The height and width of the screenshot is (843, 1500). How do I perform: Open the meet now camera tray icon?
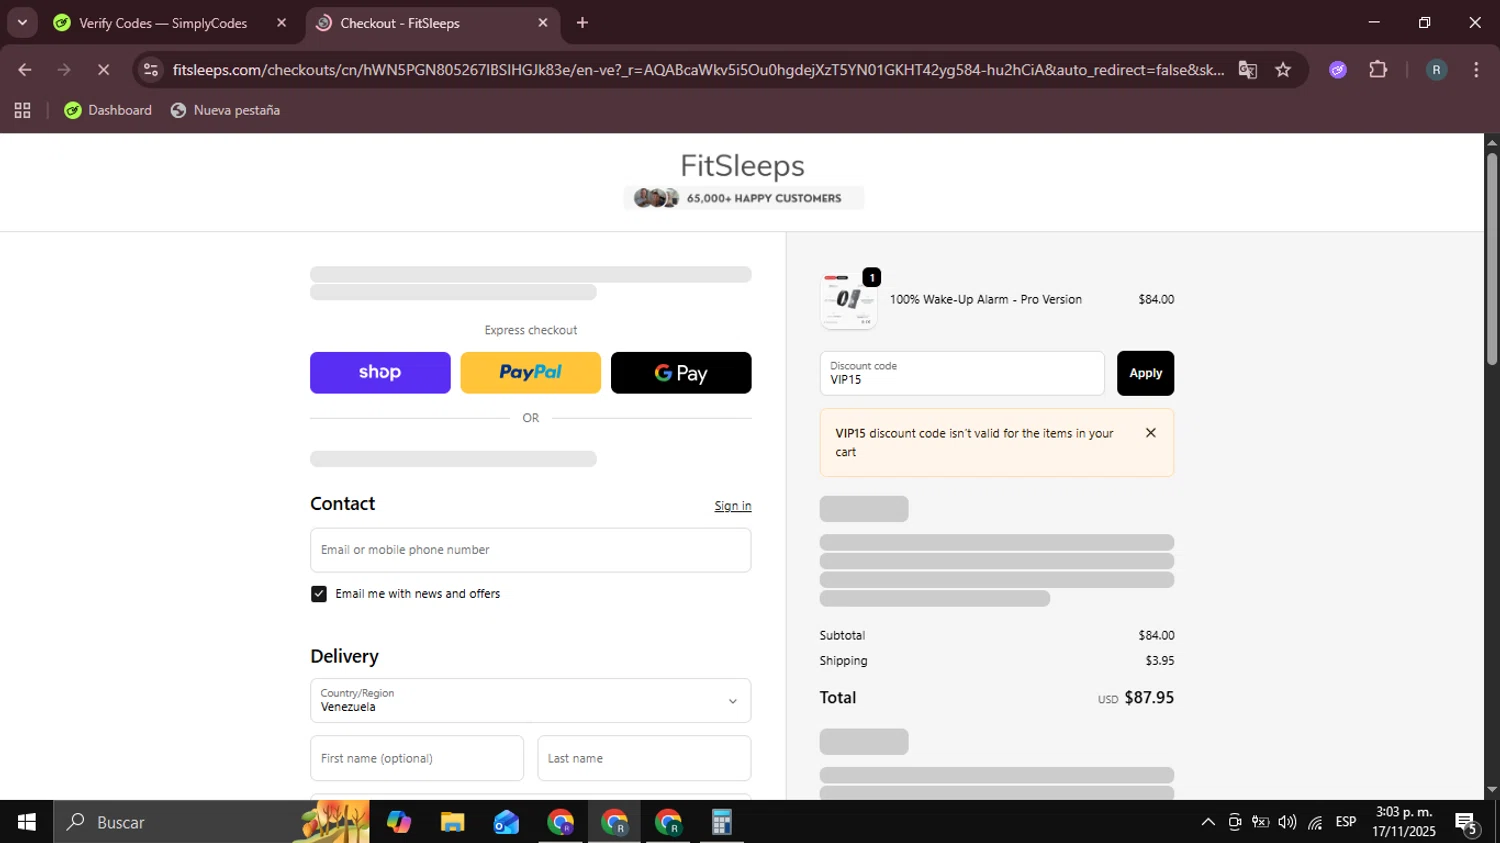(x=1235, y=822)
